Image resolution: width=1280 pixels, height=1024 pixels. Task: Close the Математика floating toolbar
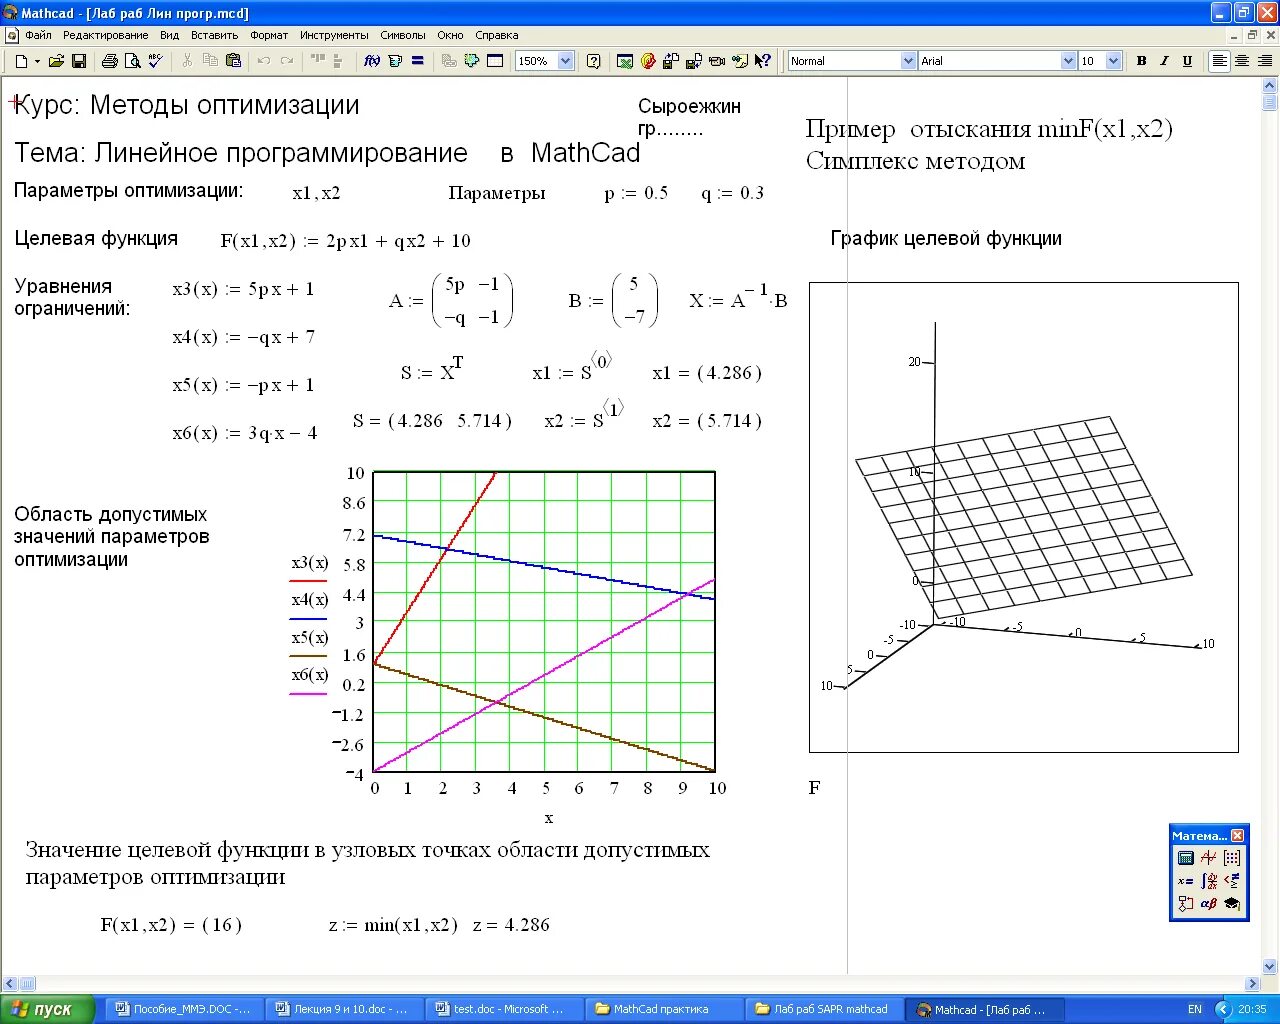tap(1237, 835)
